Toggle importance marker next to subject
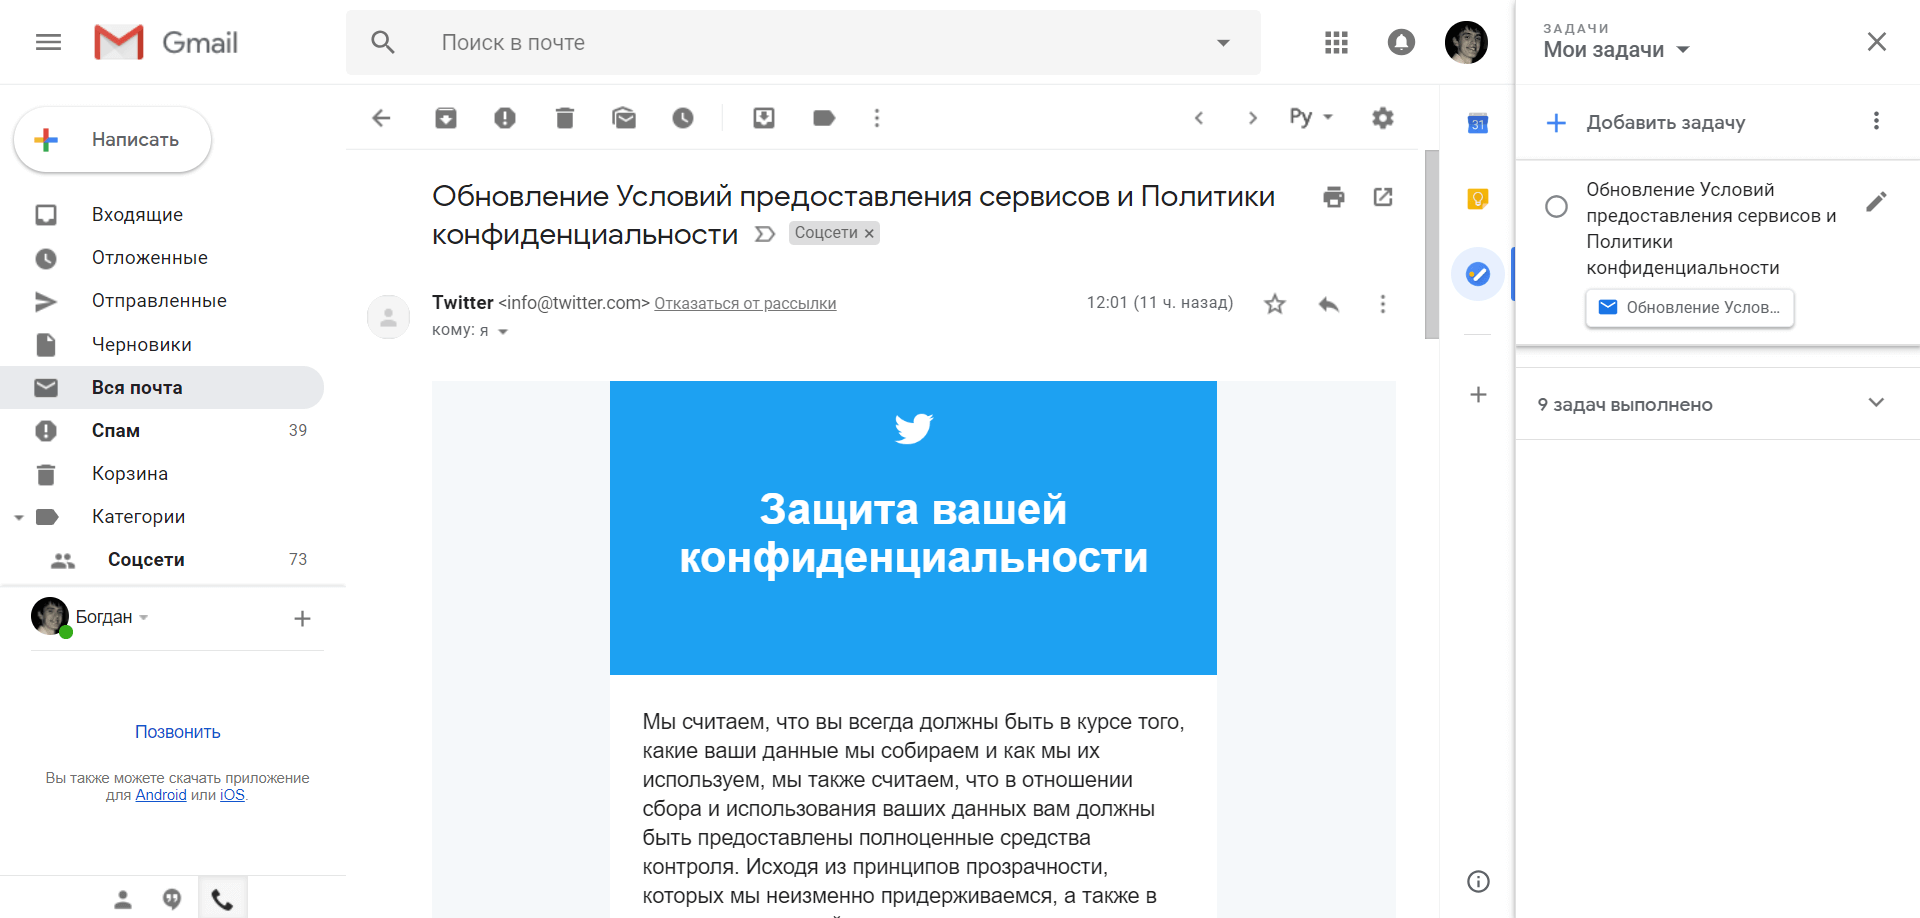 click(765, 234)
